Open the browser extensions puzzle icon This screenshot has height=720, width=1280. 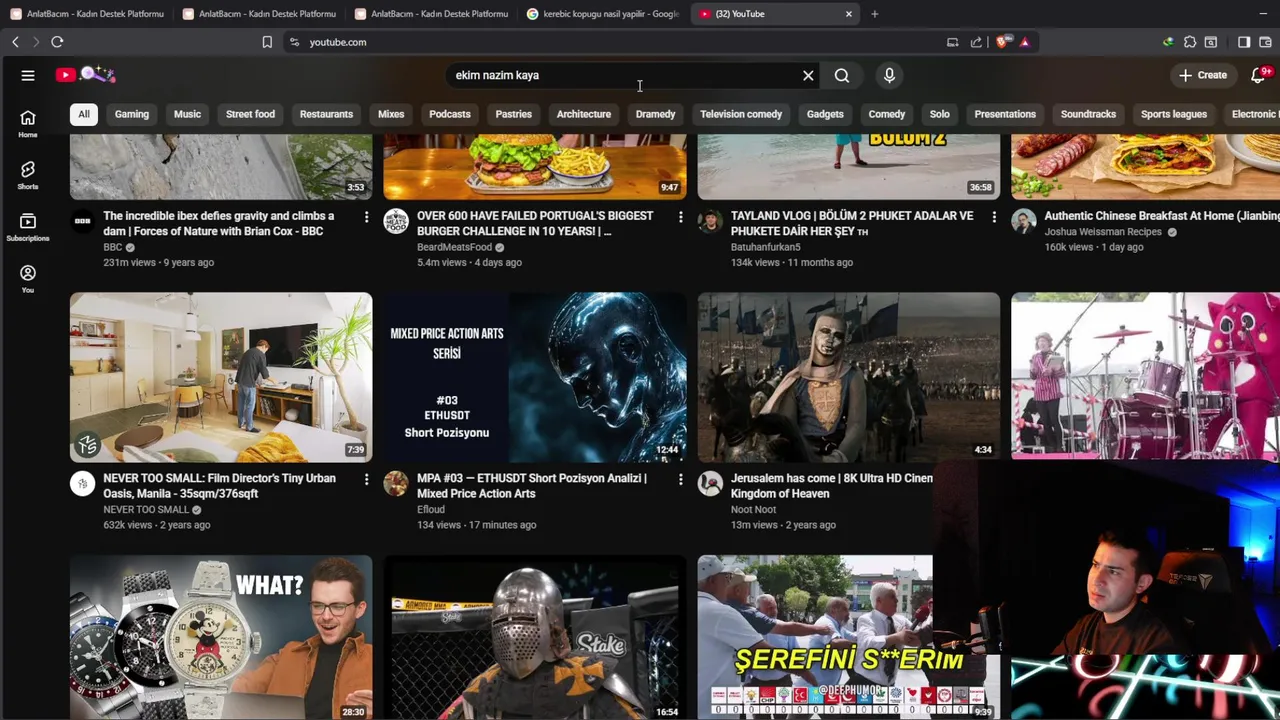click(x=1190, y=42)
